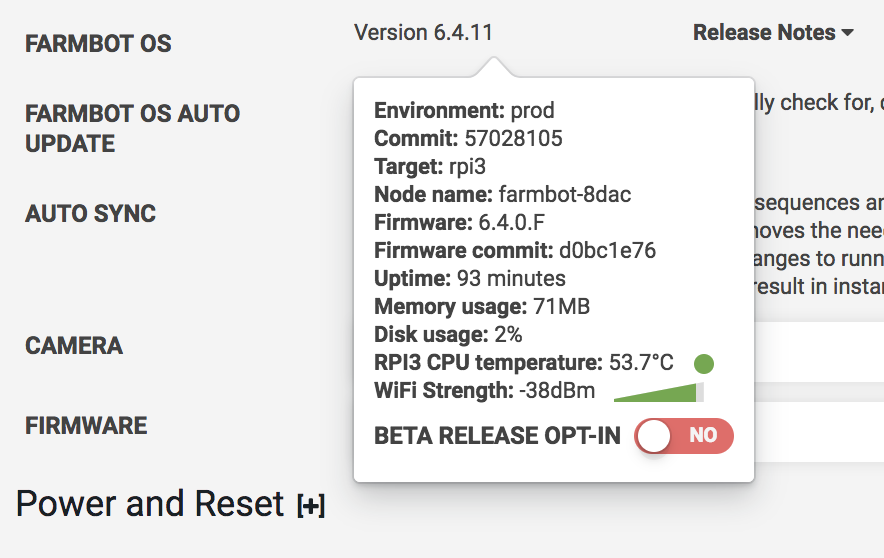884x558 pixels.
Task: Select the FARMBOT OS setting label
Action: [x=98, y=44]
